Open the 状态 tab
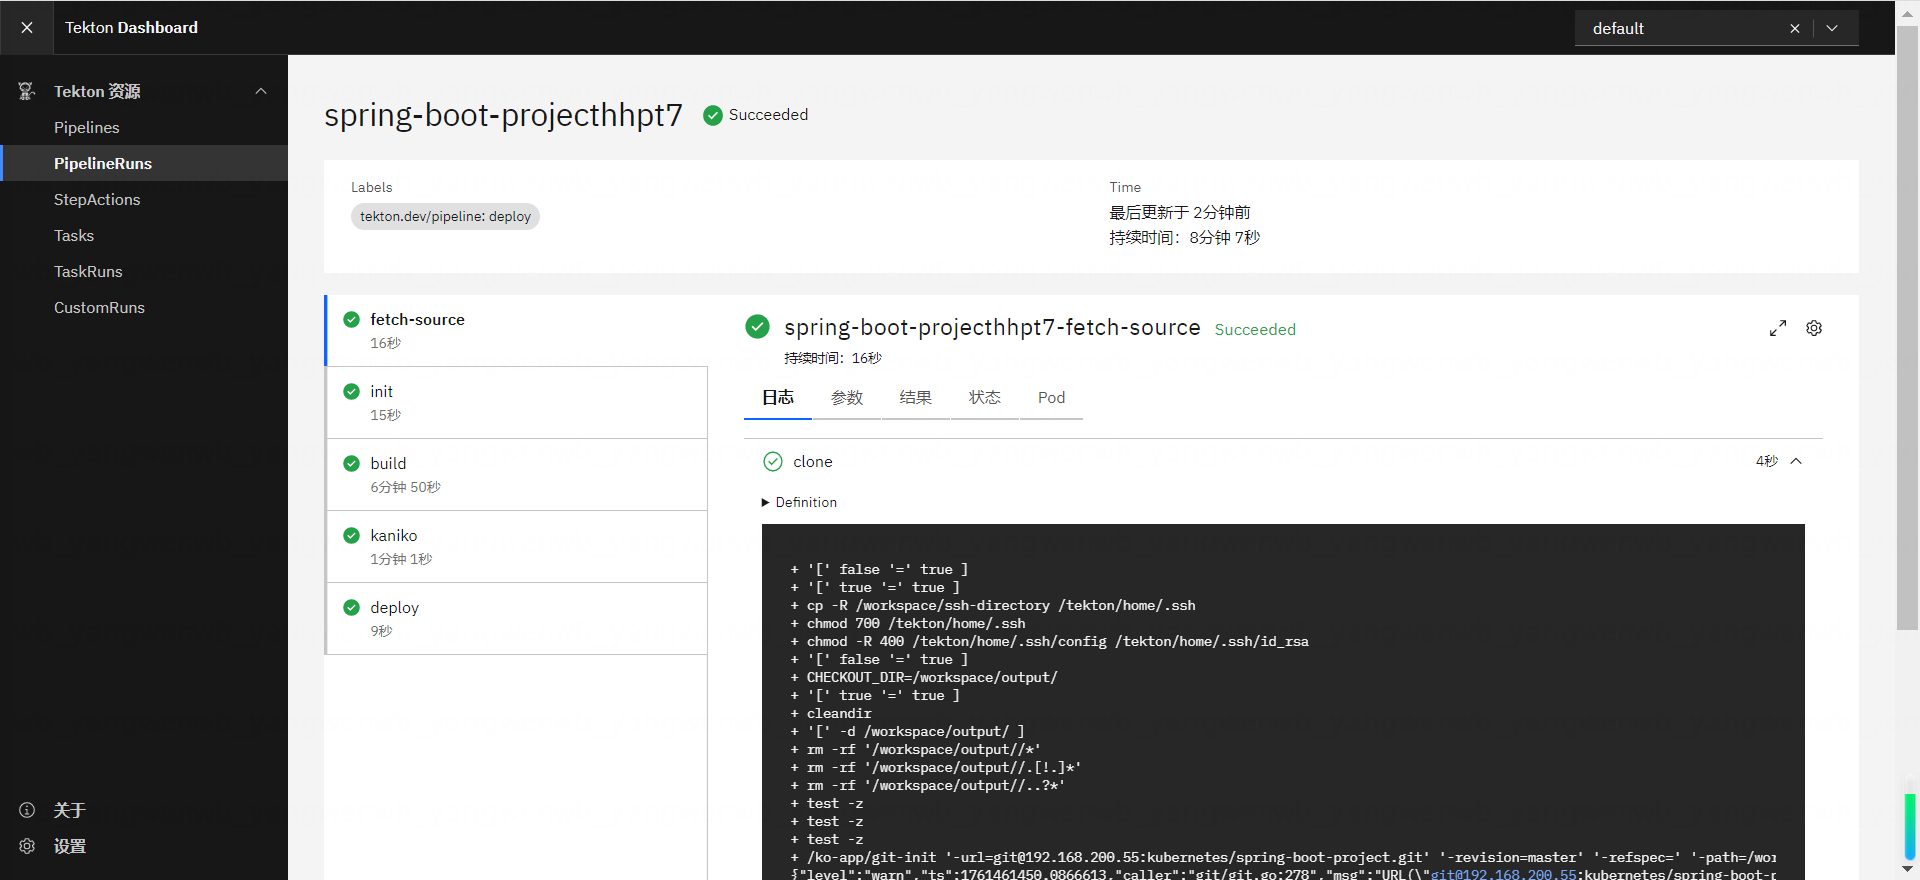Screen dimensions: 1920x880 (x=984, y=398)
